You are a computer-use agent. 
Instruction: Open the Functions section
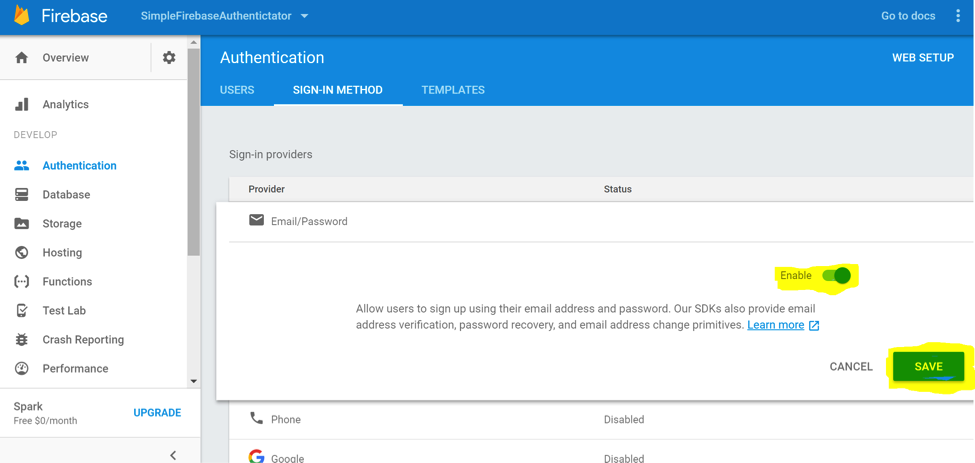67,282
